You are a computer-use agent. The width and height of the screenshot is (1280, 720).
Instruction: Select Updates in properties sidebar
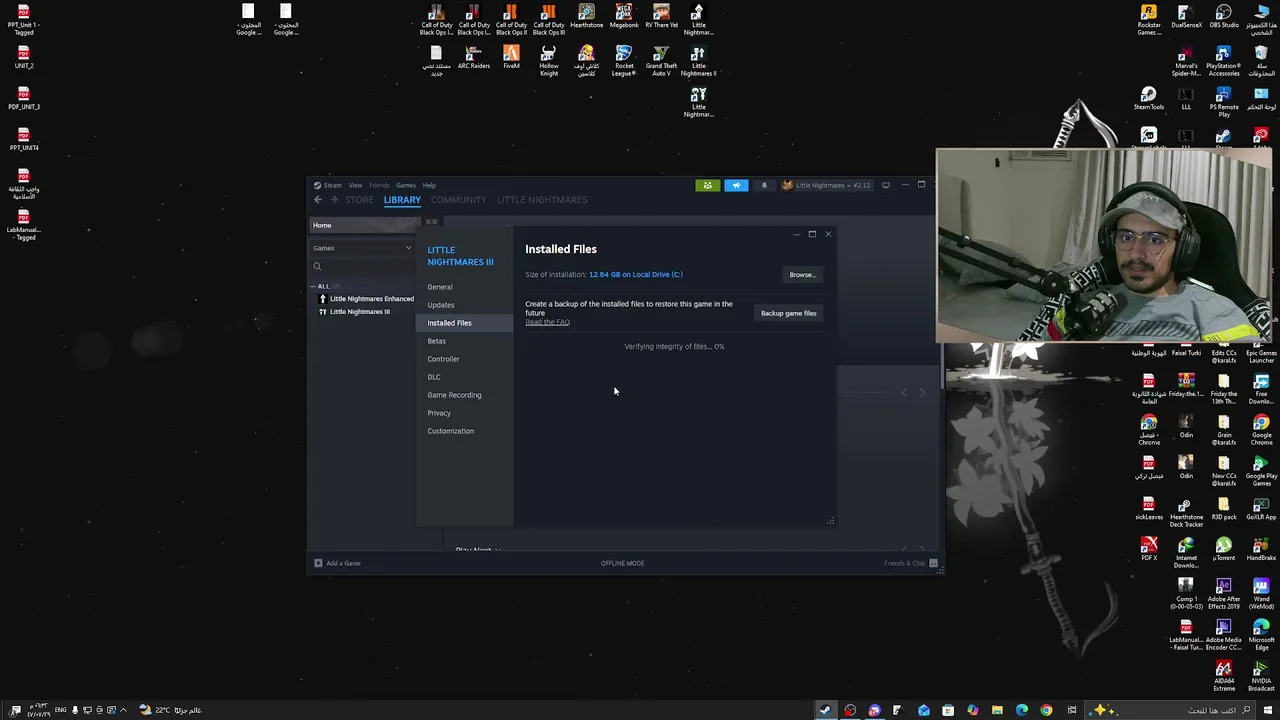[441, 305]
